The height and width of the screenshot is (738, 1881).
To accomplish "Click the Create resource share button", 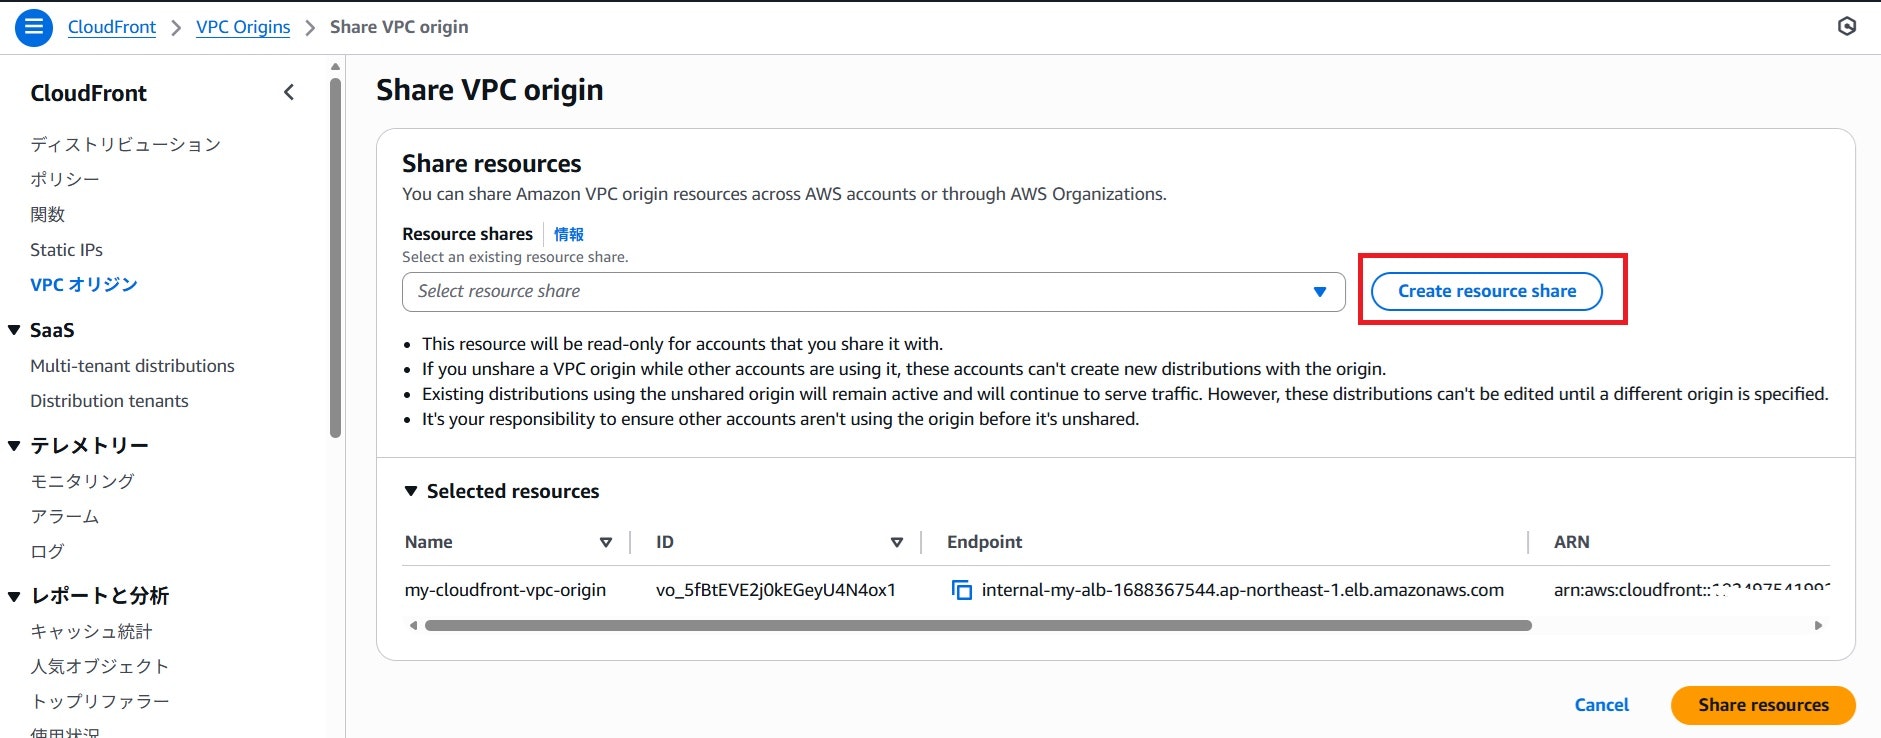I will click(1486, 291).
